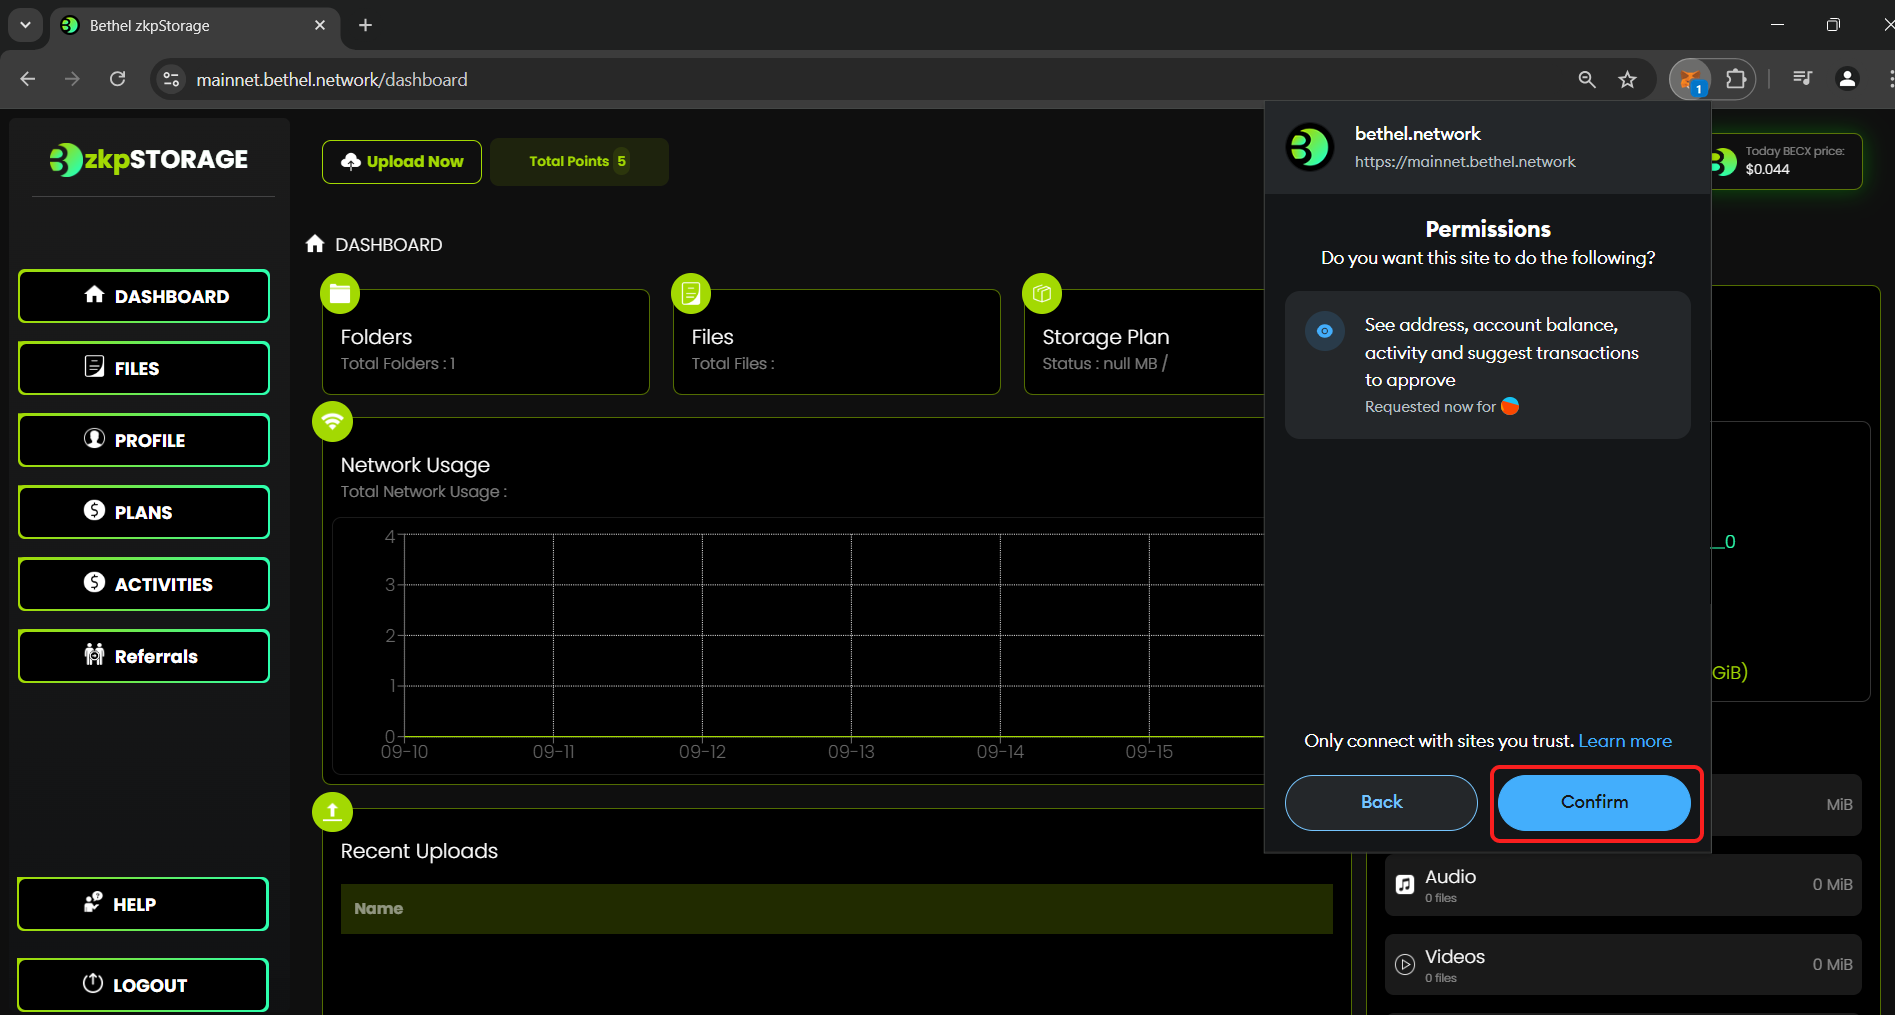The width and height of the screenshot is (1895, 1015).
Task: Click the Help button in sidebar
Action: point(143,904)
